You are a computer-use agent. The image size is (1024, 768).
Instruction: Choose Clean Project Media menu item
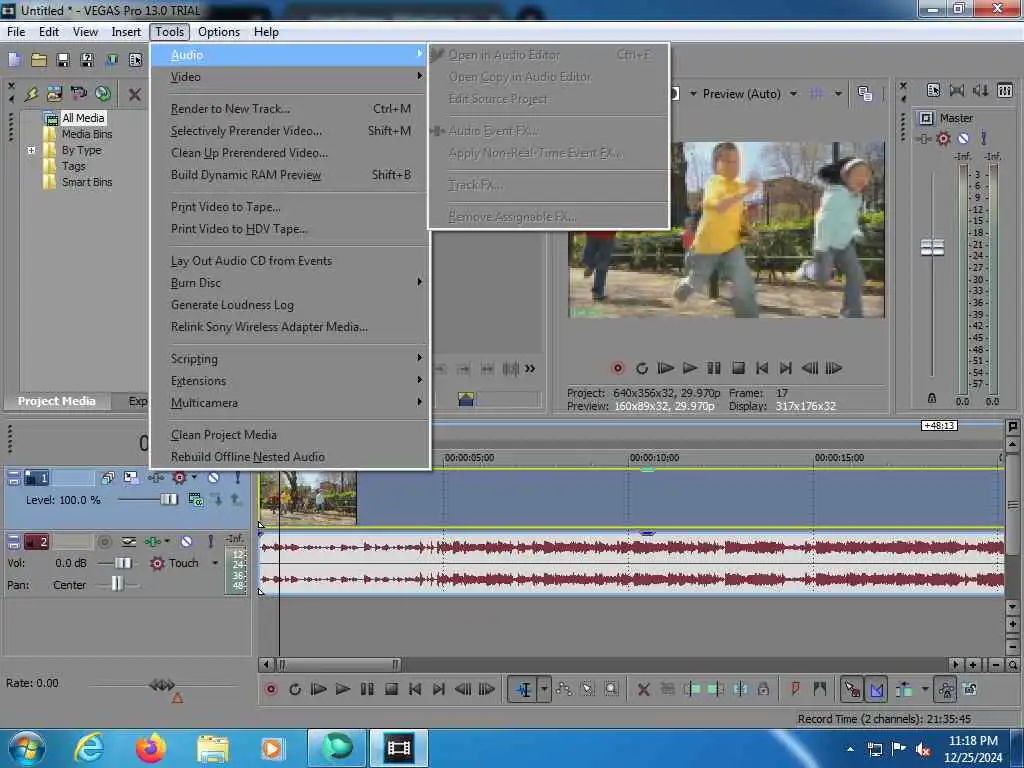click(290, 435)
